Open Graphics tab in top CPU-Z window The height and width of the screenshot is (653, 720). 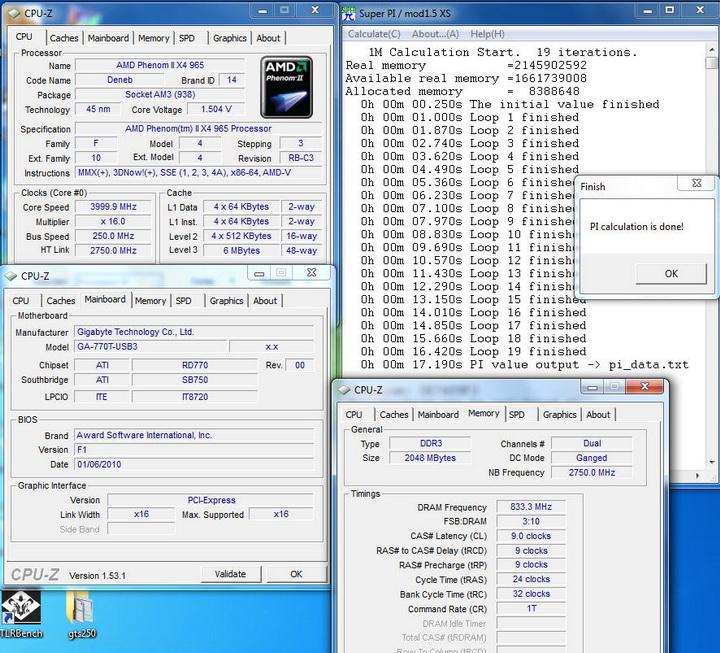230,38
